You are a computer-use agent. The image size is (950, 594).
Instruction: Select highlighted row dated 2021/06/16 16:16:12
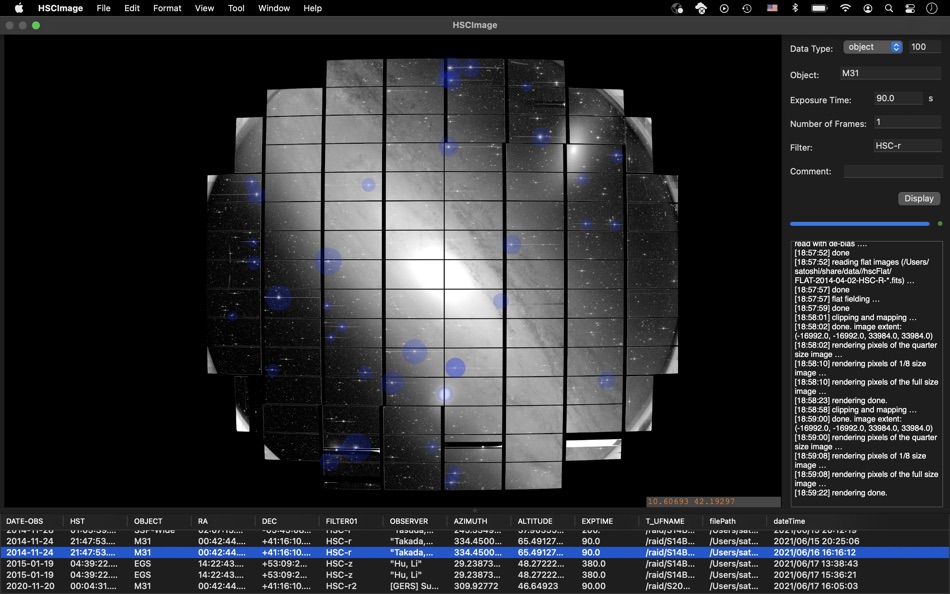(475, 552)
